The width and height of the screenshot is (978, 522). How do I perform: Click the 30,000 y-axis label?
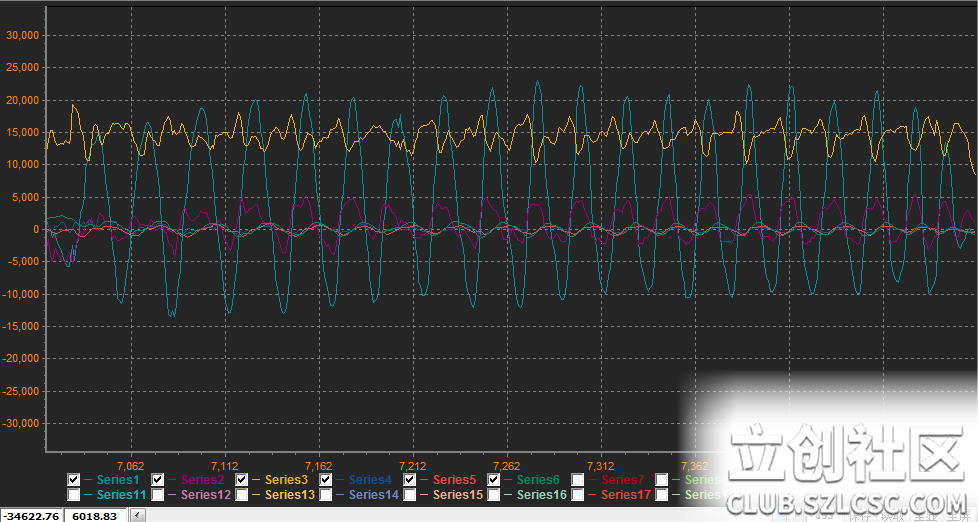tap(22, 36)
